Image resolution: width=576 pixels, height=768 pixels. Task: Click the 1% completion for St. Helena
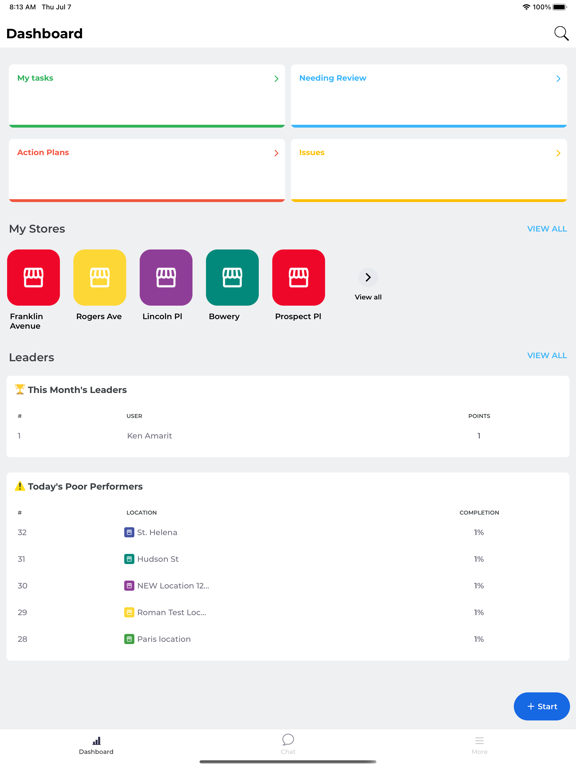tap(479, 532)
